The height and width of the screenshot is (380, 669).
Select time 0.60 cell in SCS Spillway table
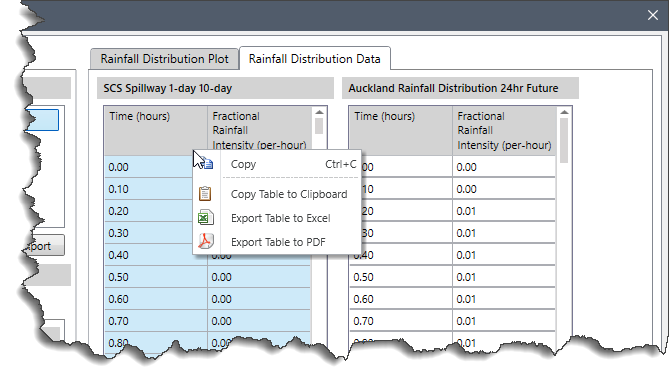pos(156,299)
